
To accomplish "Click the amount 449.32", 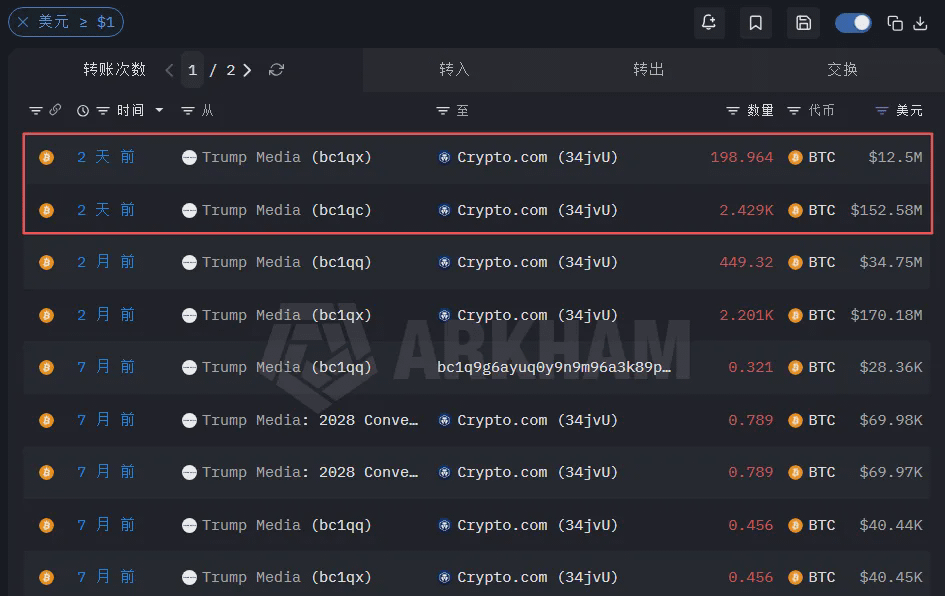I will click(x=746, y=263).
